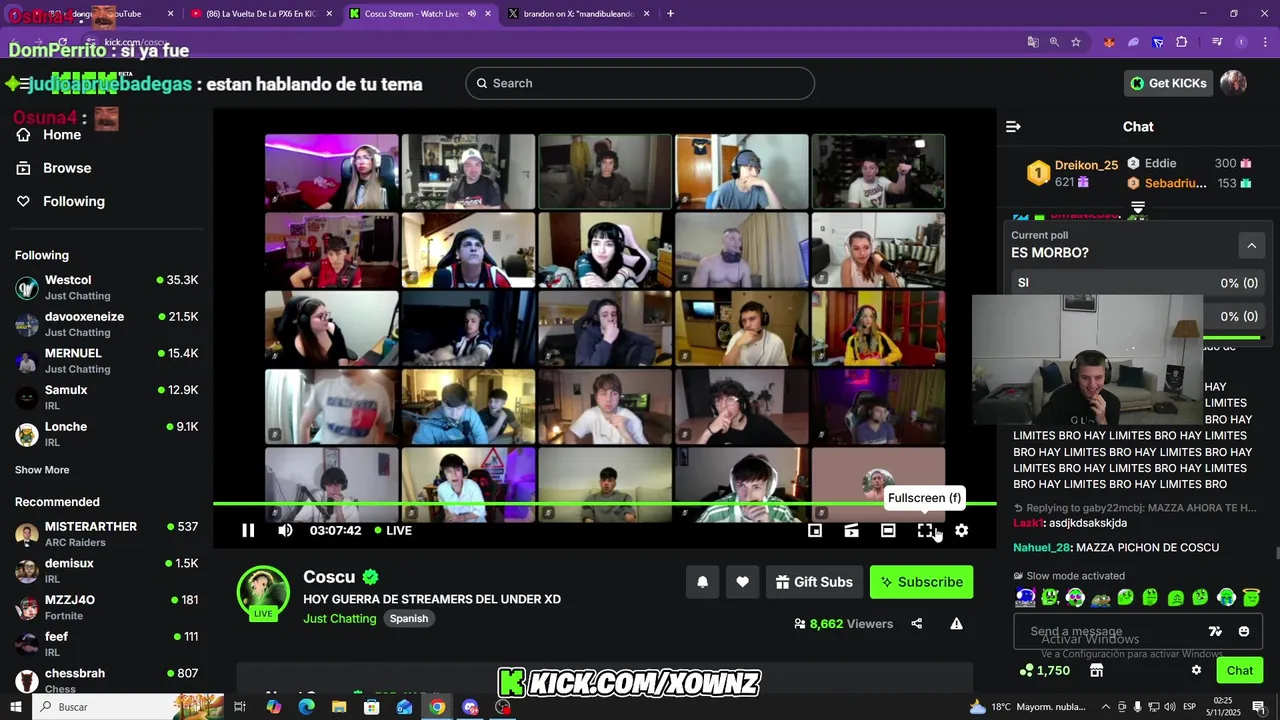Collapse the chat panel with the arrow icon
The width and height of the screenshot is (1280, 720).
(x=1013, y=127)
